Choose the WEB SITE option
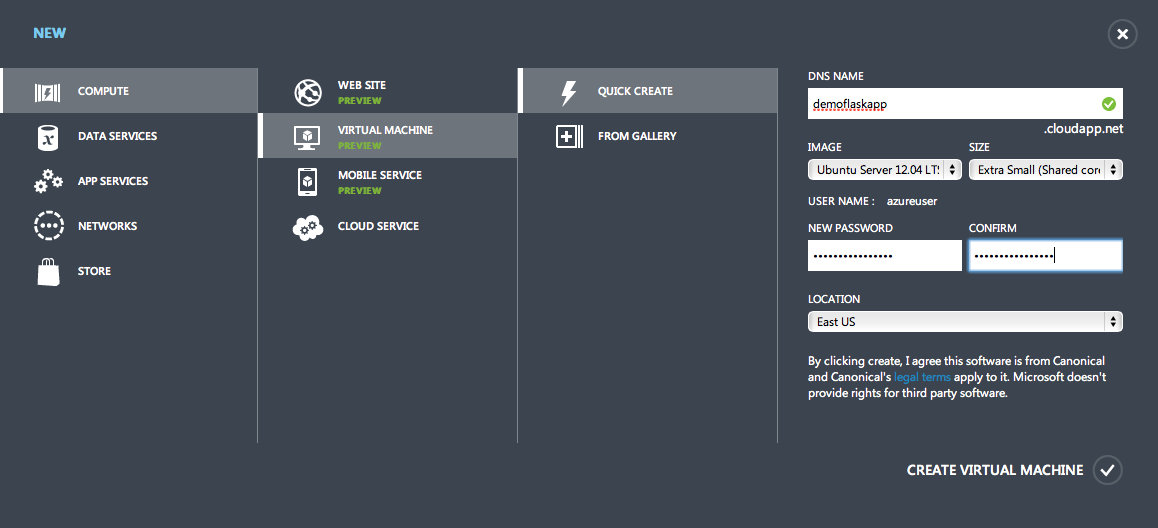 (x=362, y=85)
